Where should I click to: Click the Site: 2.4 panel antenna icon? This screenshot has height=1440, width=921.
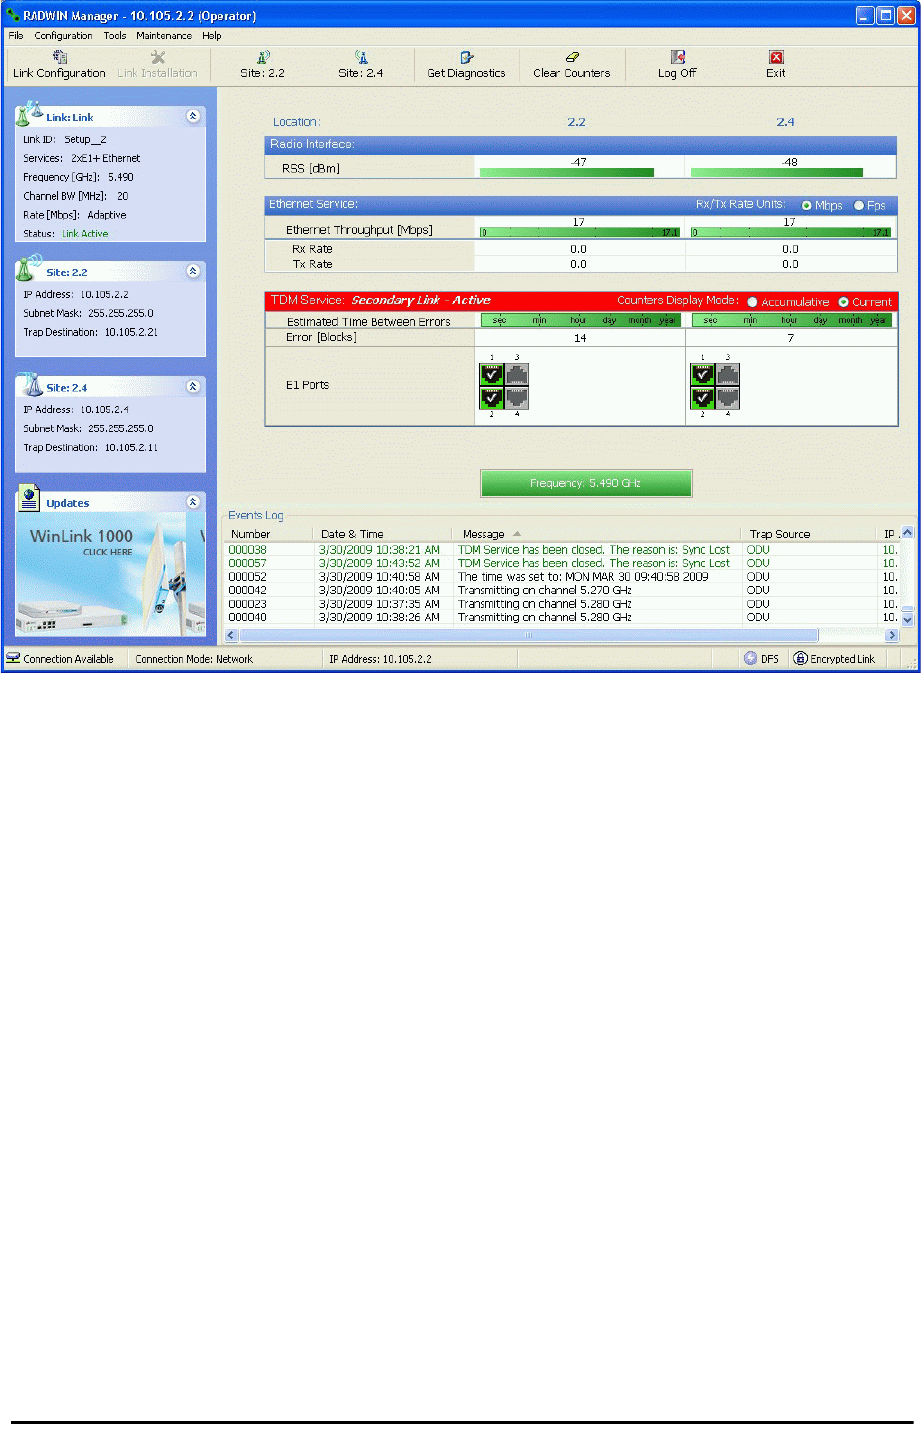[28, 384]
